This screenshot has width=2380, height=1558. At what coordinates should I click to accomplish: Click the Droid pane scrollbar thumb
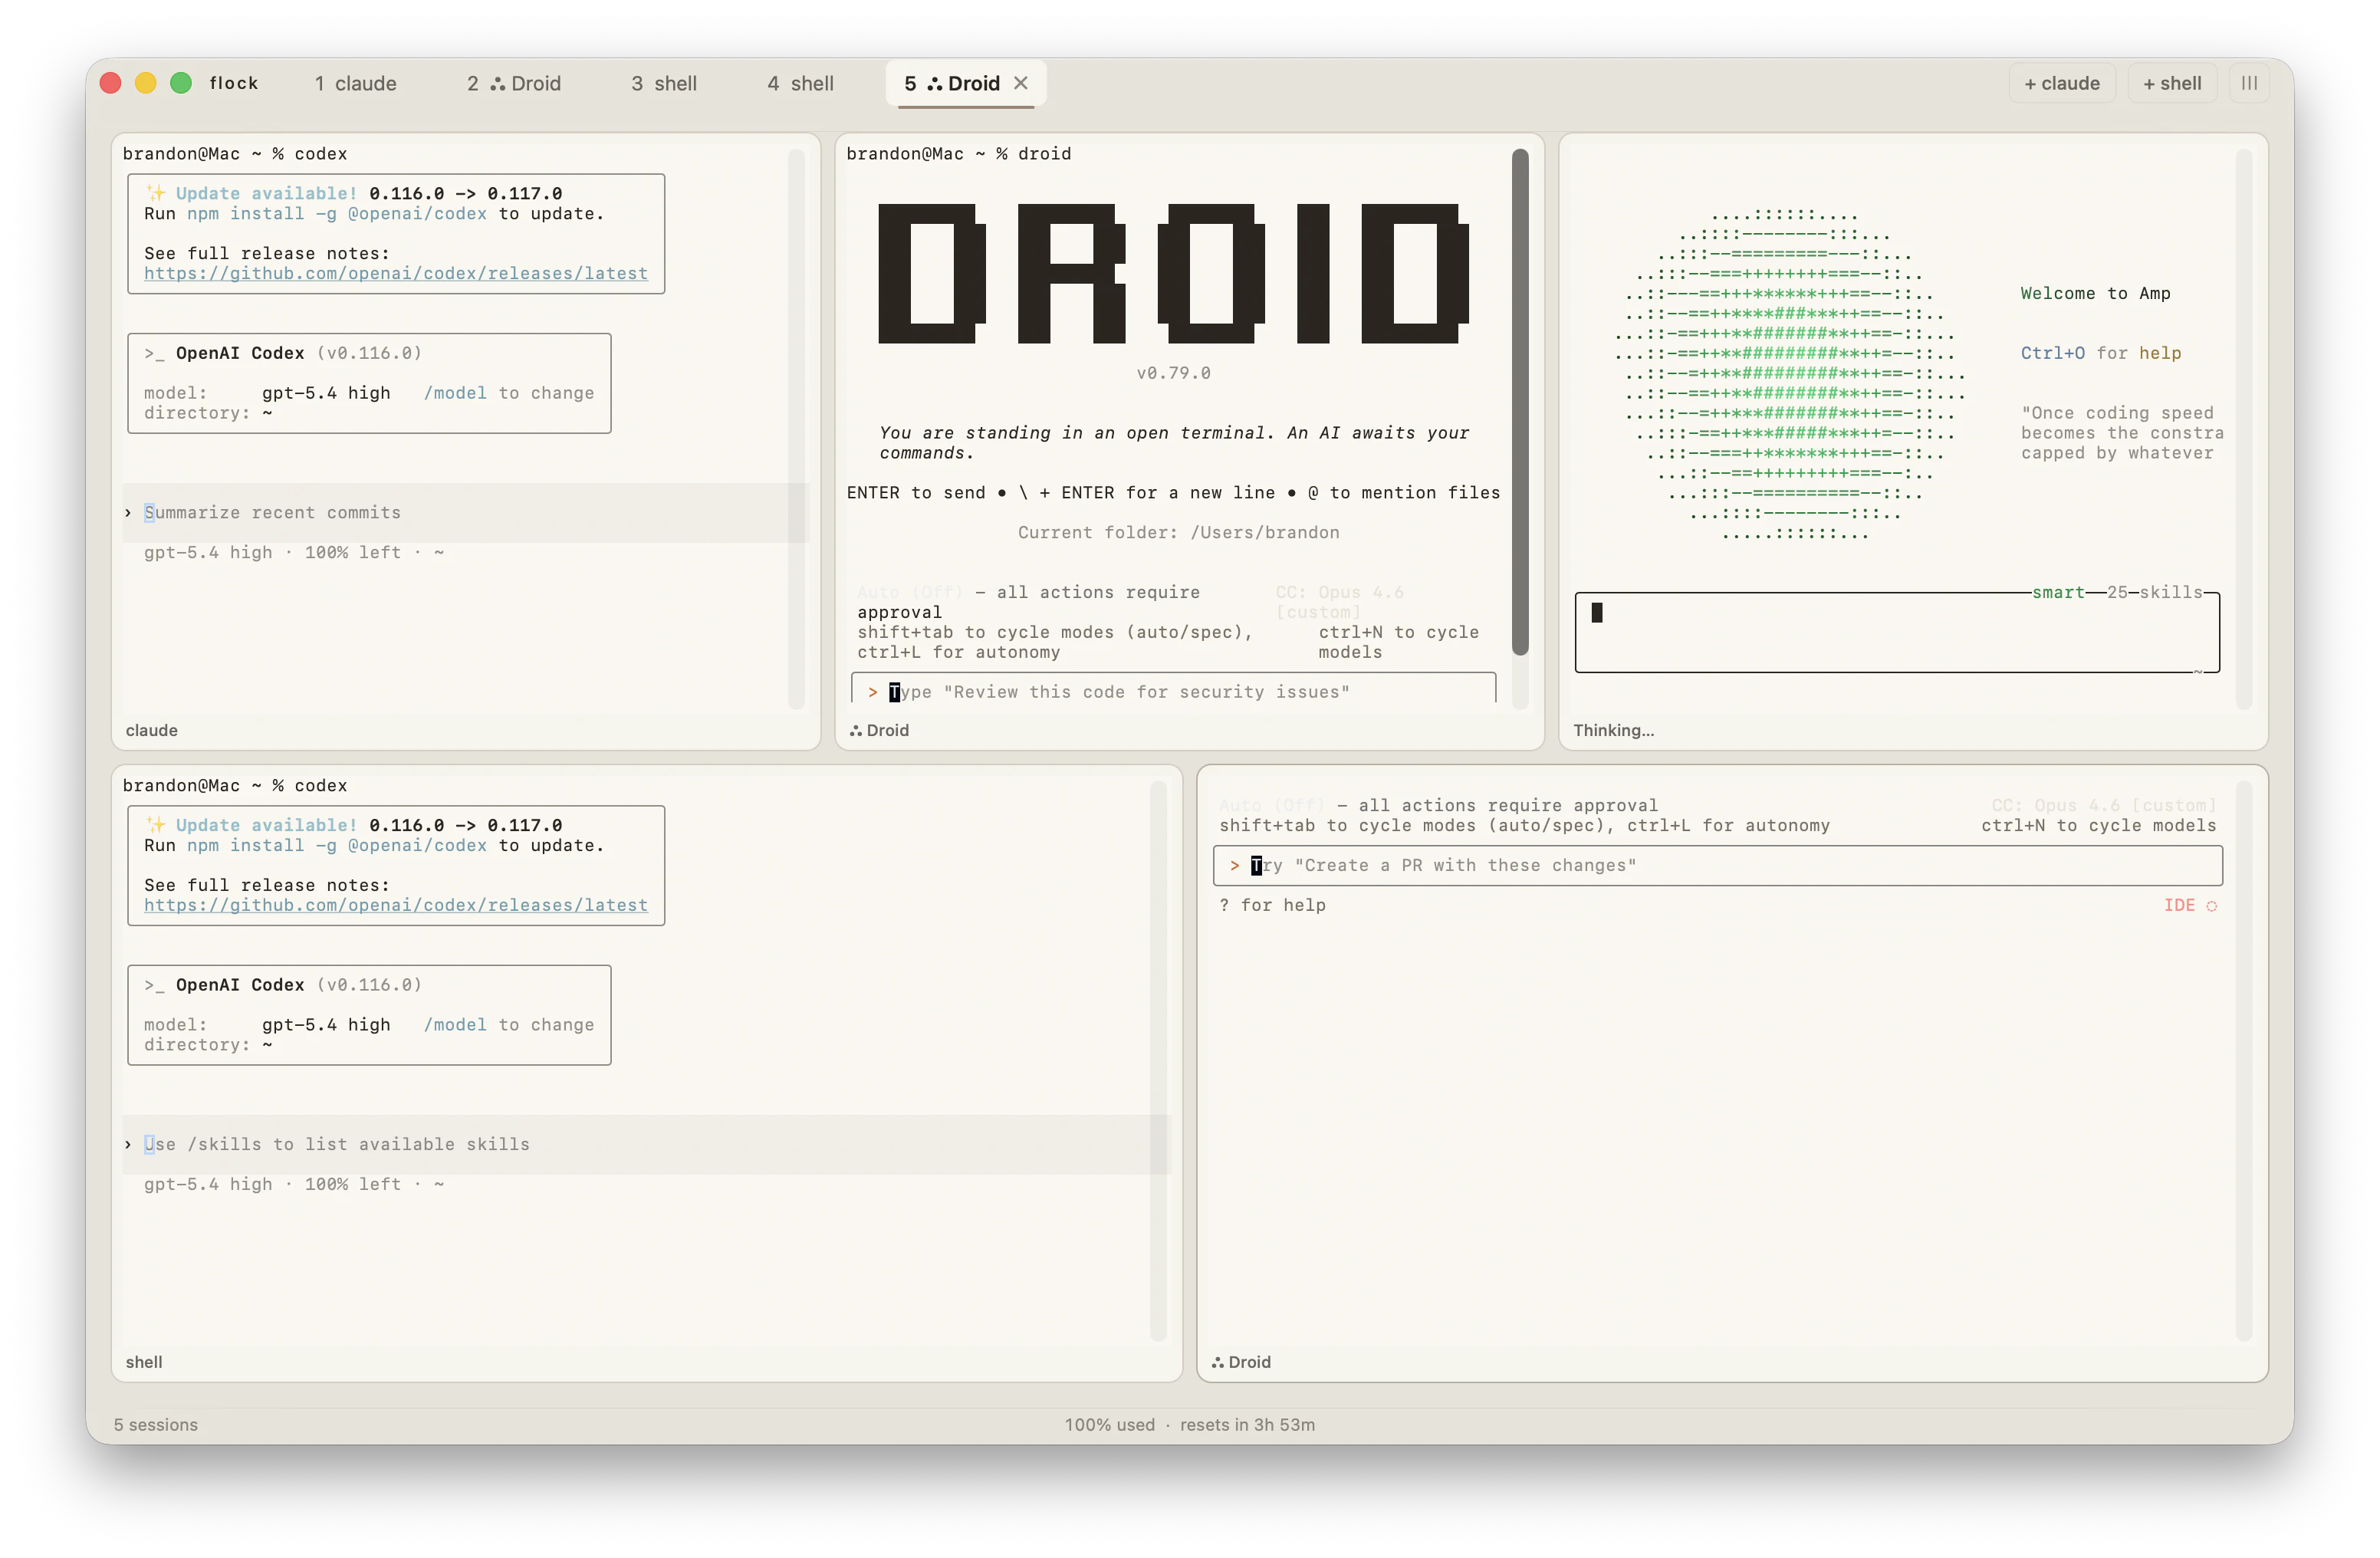[1520, 400]
